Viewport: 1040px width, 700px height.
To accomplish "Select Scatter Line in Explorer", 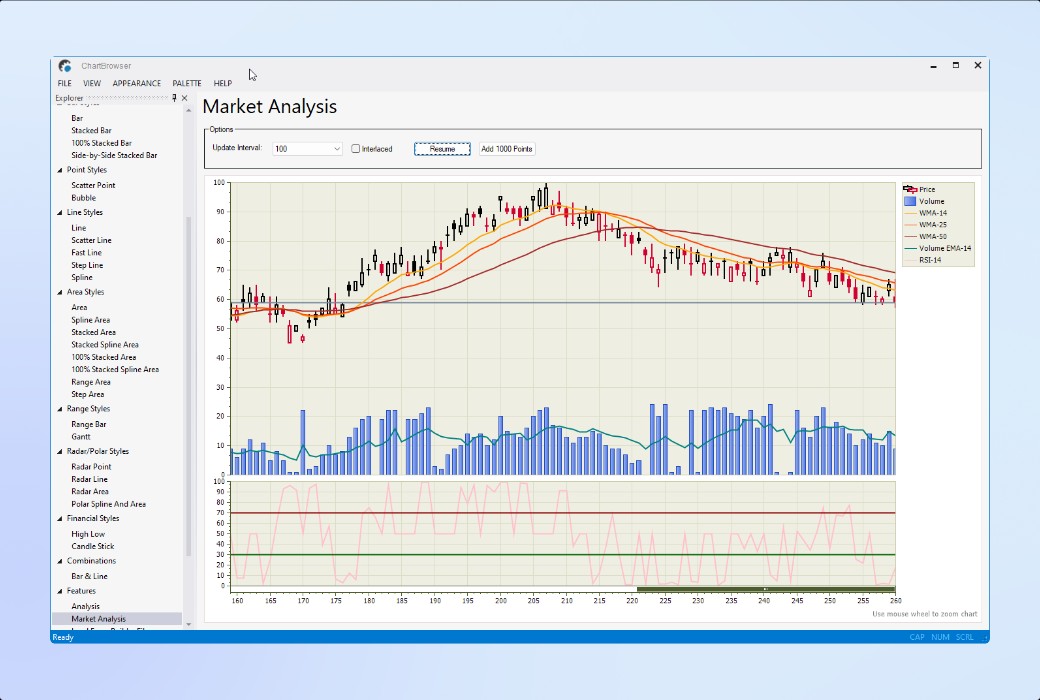I will tap(92, 240).
